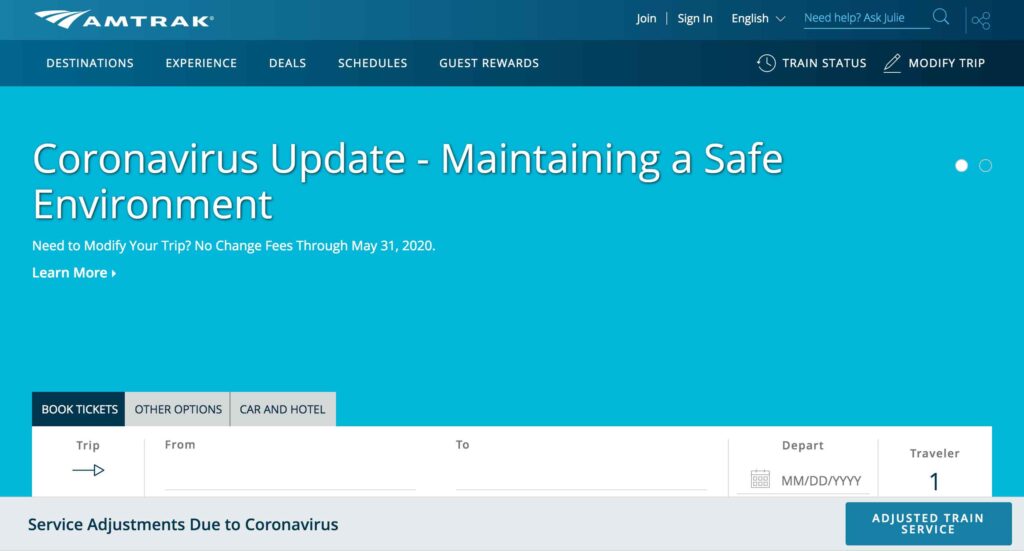Switch to the second carousel slide dot
Image resolution: width=1024 pixels, height=551 pixels.
[985, 166]
